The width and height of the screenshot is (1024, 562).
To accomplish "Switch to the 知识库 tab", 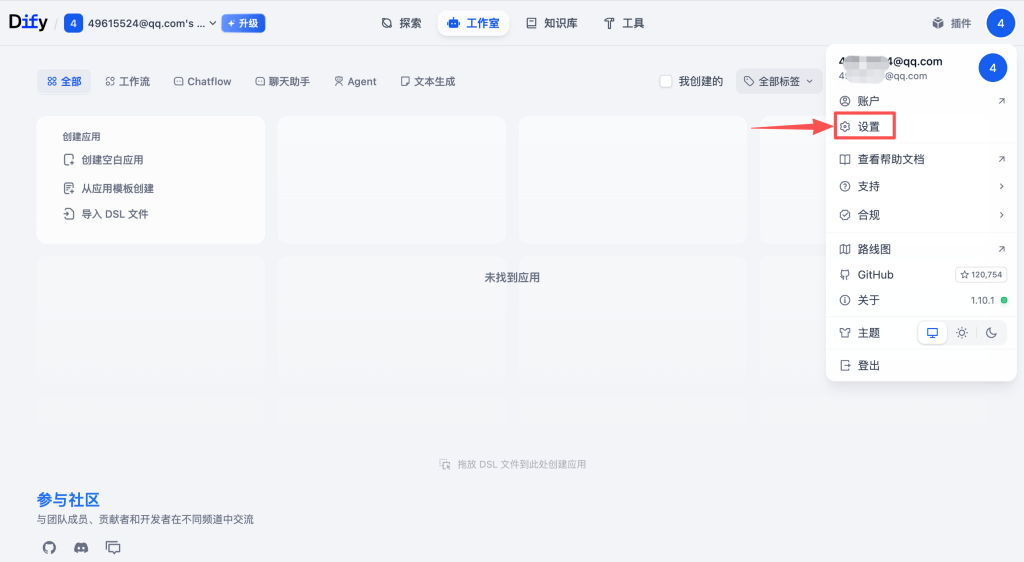I will pyautogui.click(x=551, y=23).
